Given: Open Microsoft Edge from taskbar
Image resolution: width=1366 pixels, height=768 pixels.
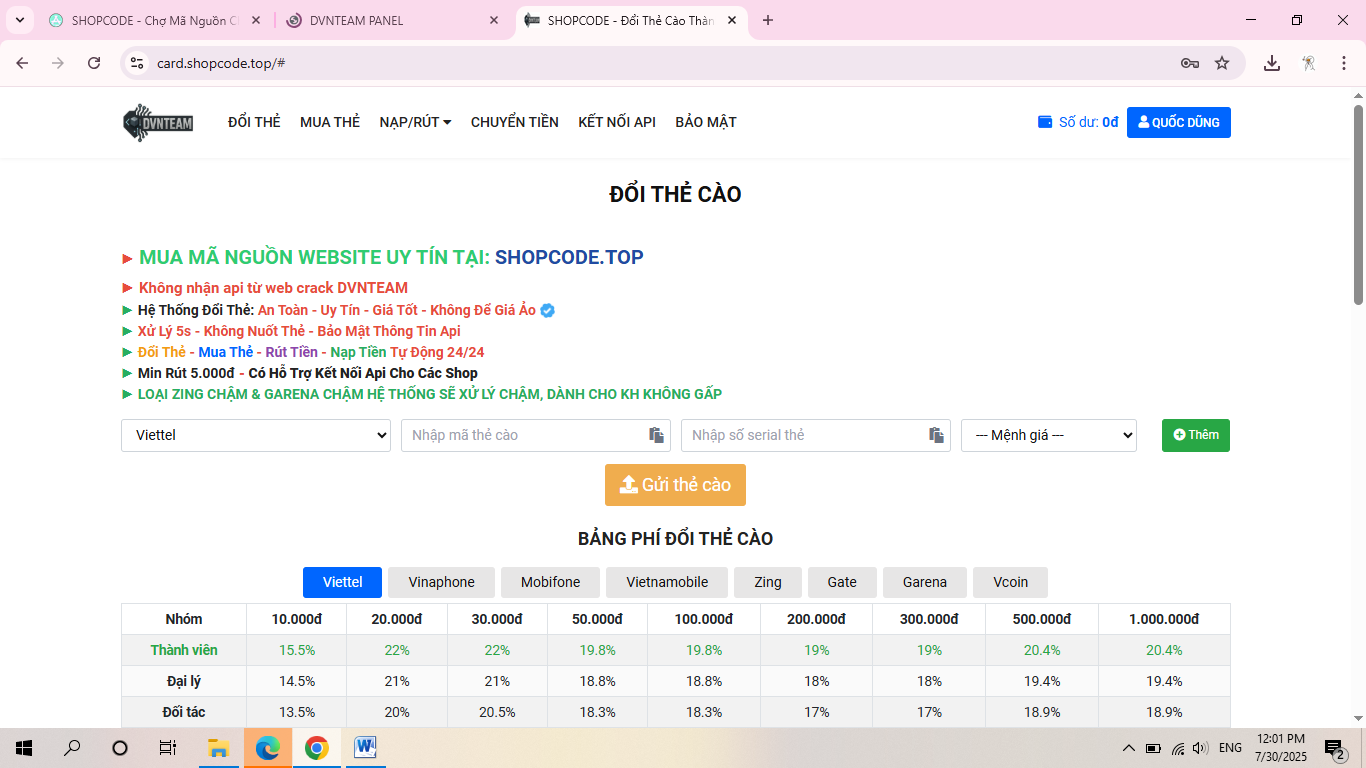Looking at the screenshot, I should click(267, 748).
